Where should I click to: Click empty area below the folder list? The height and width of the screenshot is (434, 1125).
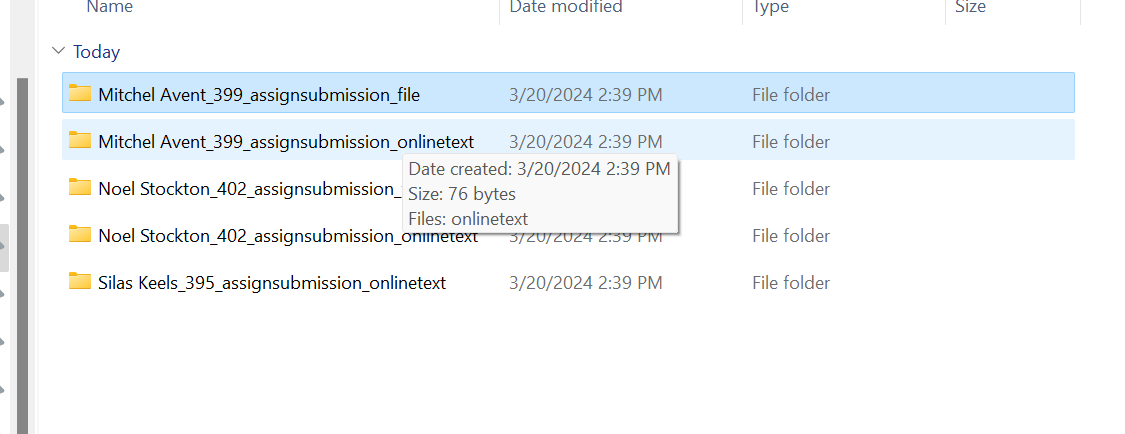click(560, 366)
